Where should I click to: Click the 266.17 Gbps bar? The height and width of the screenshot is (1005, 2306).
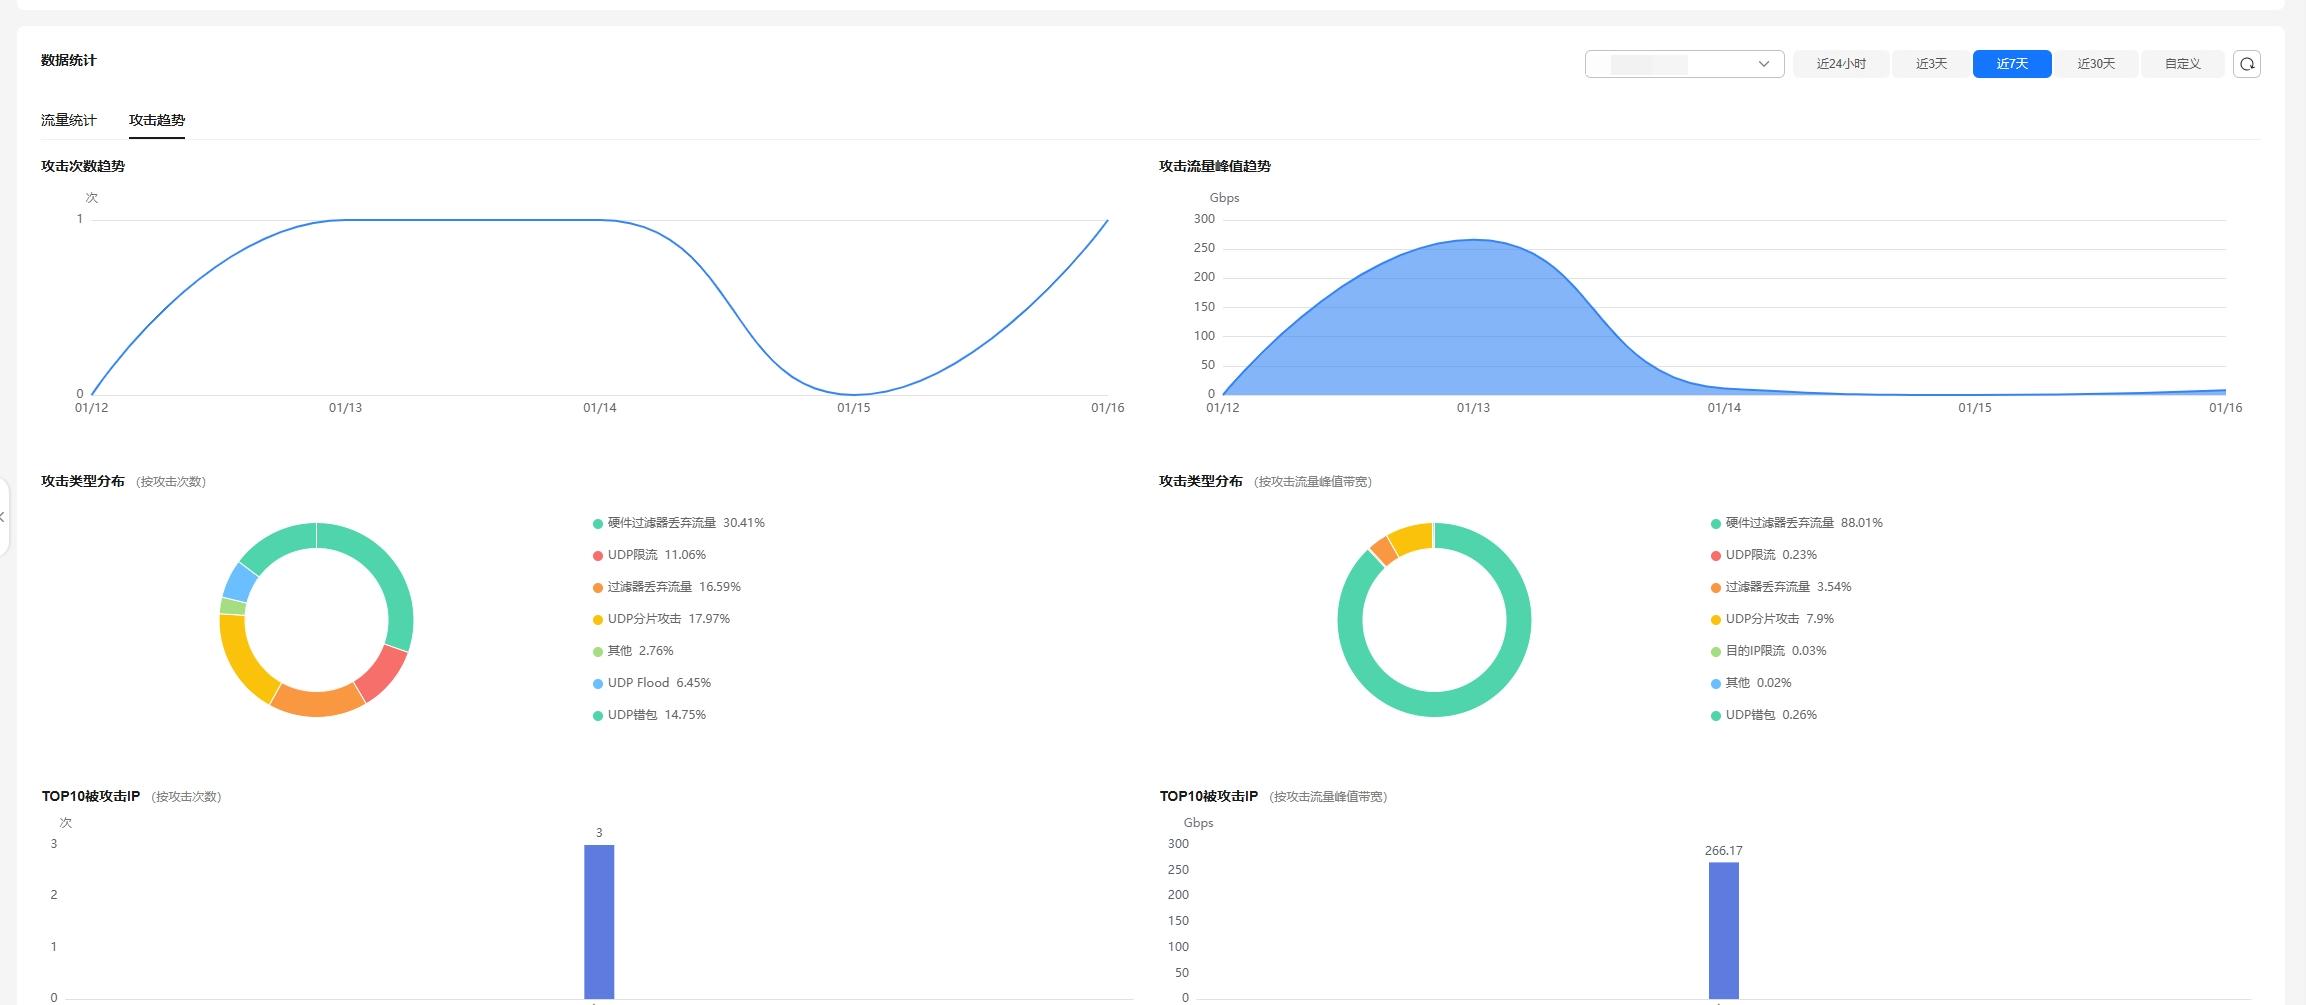[x=1723, y=929]
